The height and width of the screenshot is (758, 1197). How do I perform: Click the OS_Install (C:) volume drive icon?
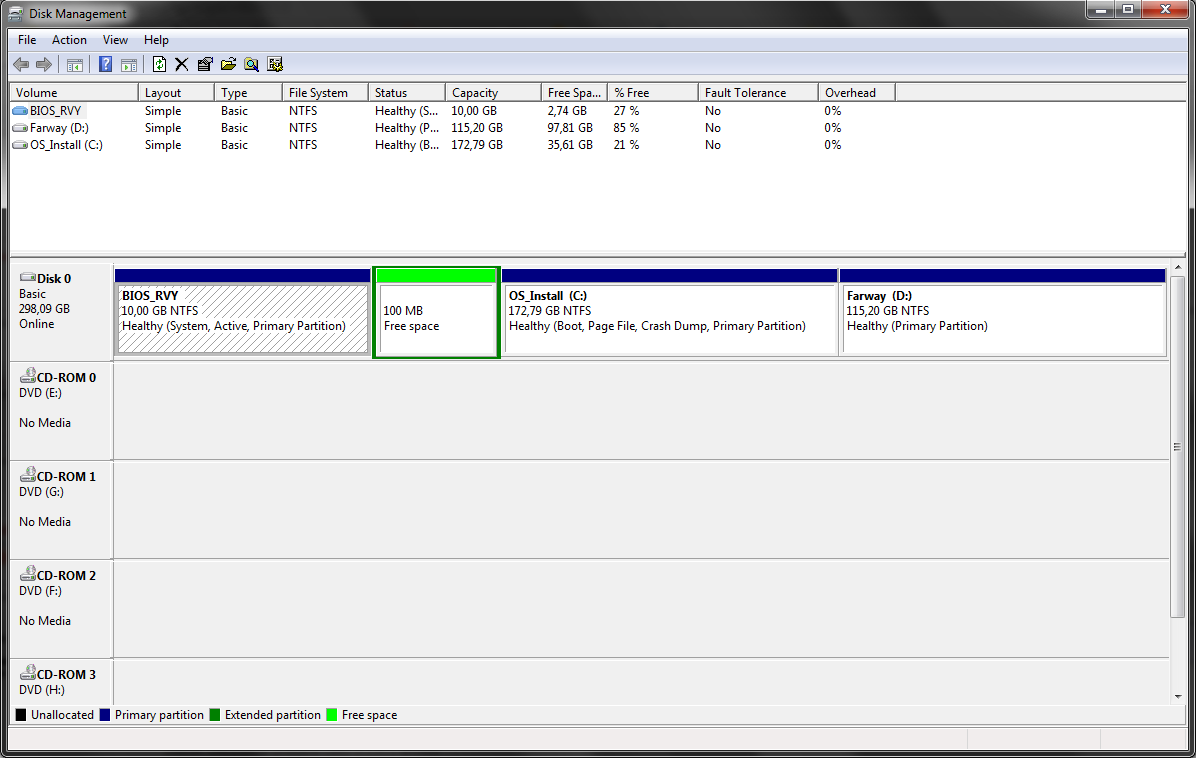tap(21, 144)
